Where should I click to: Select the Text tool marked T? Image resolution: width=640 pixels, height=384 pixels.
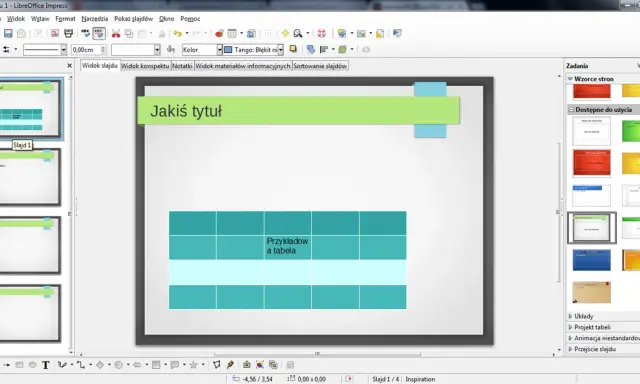point(46,365)
